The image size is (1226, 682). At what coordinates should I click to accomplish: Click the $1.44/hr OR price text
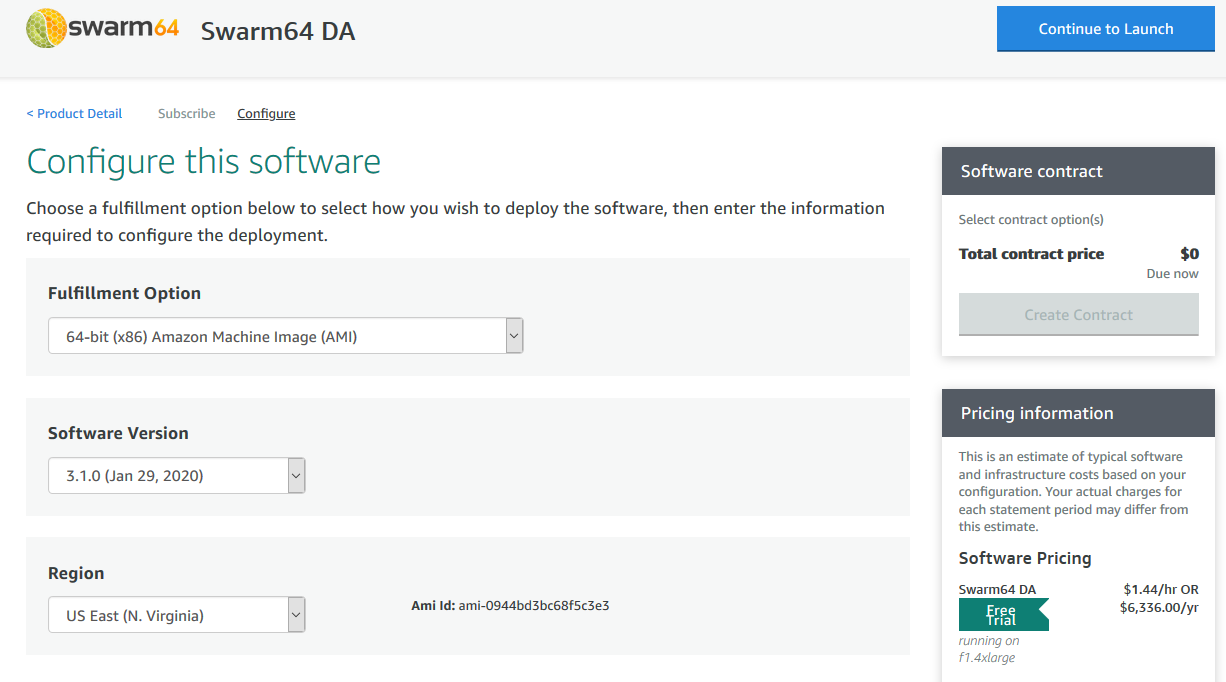click(1160, 590)
